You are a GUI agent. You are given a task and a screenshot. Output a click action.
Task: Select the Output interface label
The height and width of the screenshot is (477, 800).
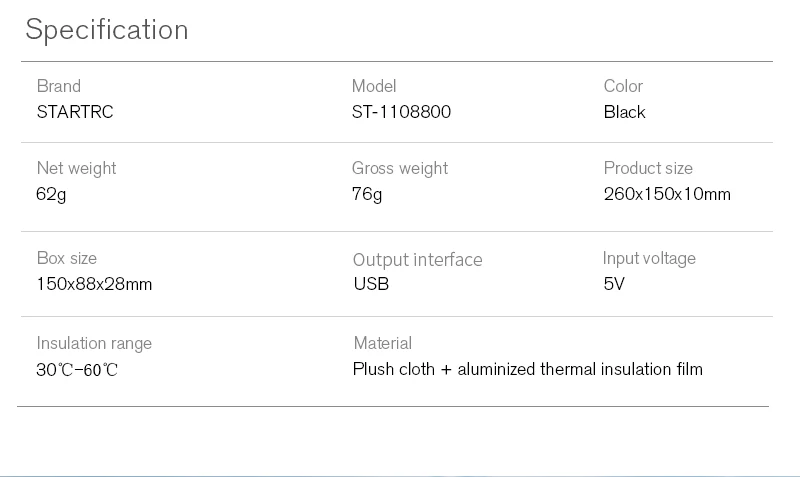[417, 260]
